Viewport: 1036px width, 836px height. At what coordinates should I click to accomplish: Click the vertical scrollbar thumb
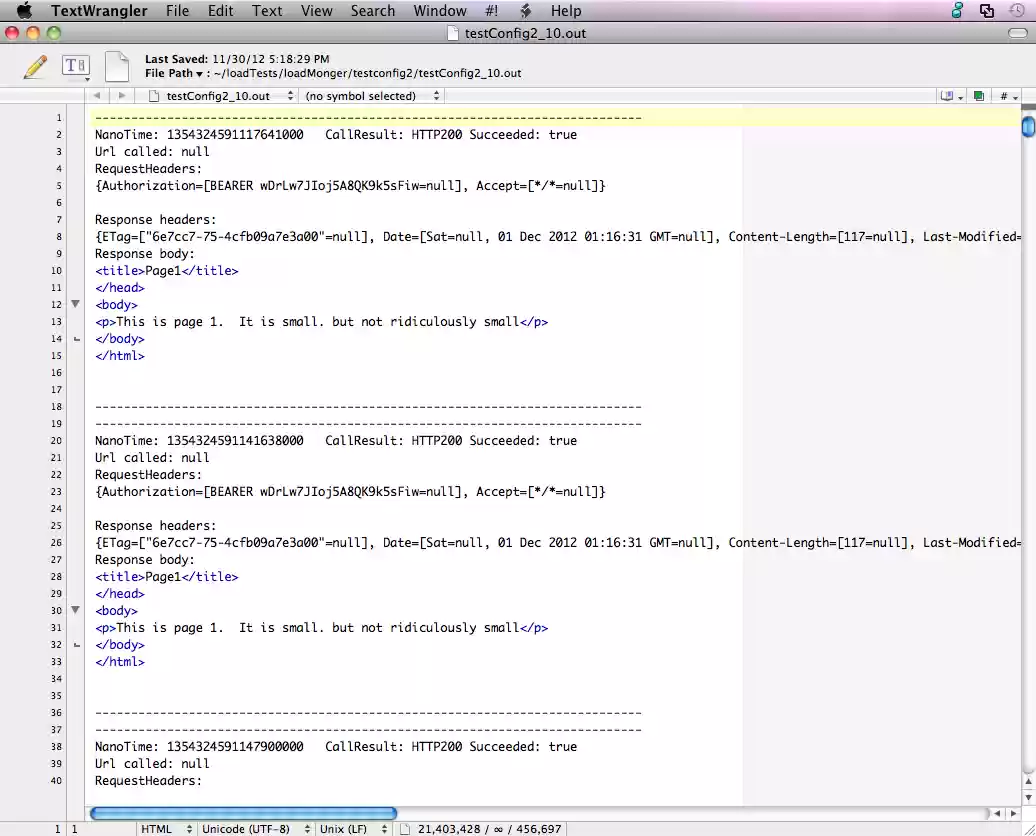pos(1028,126)
